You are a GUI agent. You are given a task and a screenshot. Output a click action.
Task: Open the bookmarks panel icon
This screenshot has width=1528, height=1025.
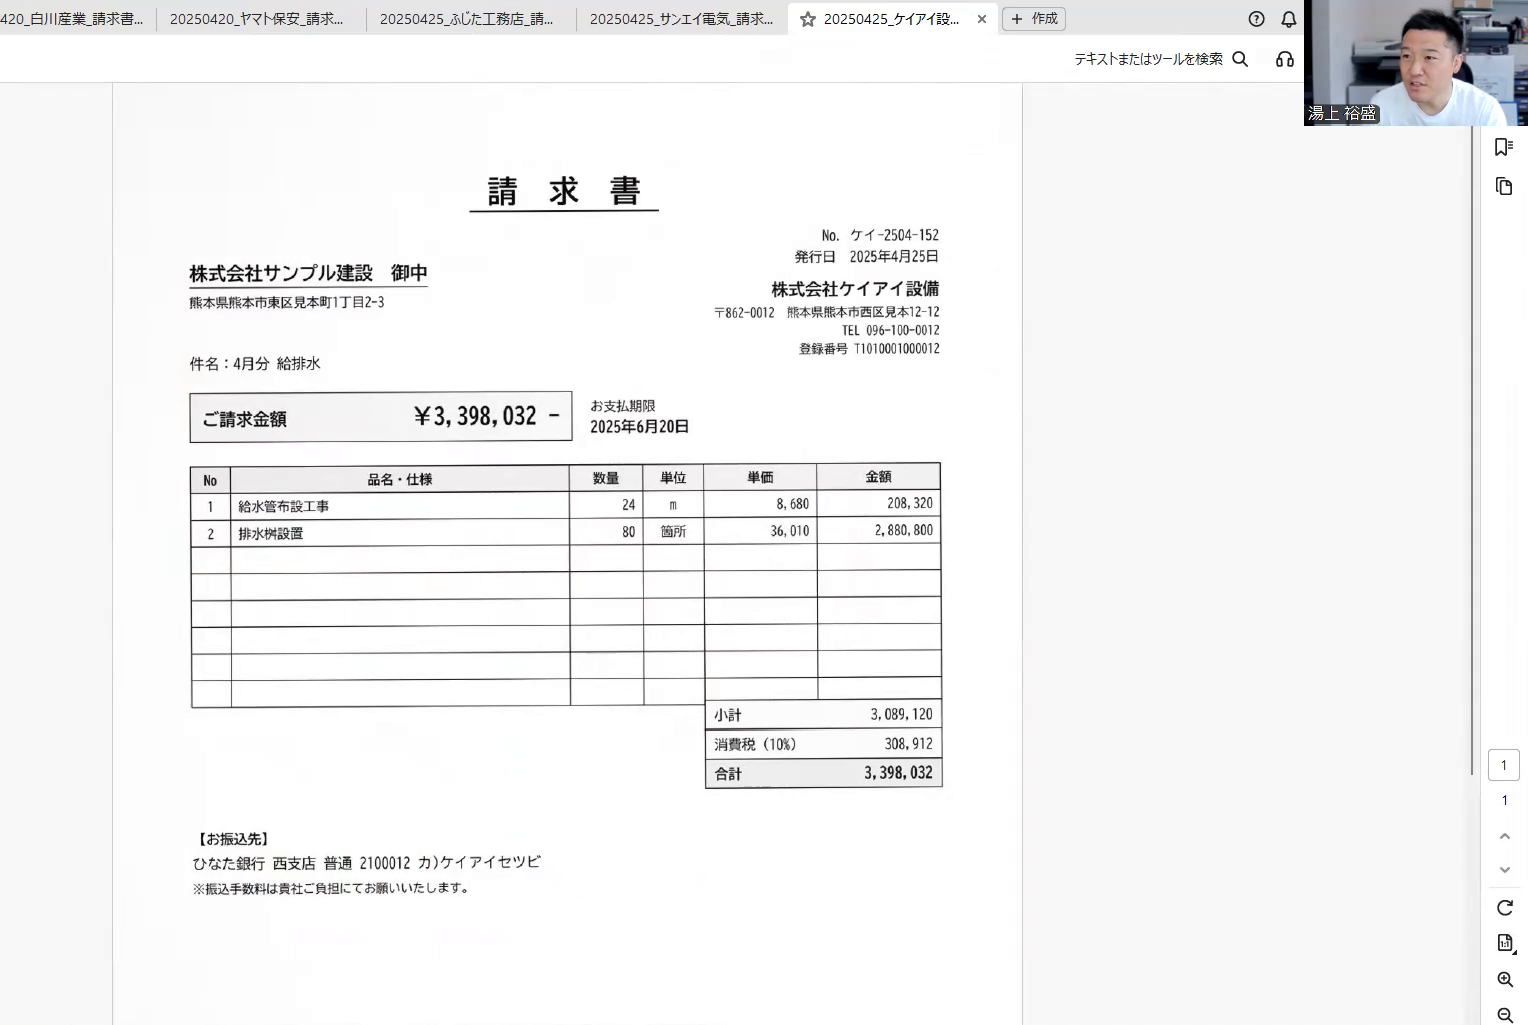click(x=1504, y=147)
